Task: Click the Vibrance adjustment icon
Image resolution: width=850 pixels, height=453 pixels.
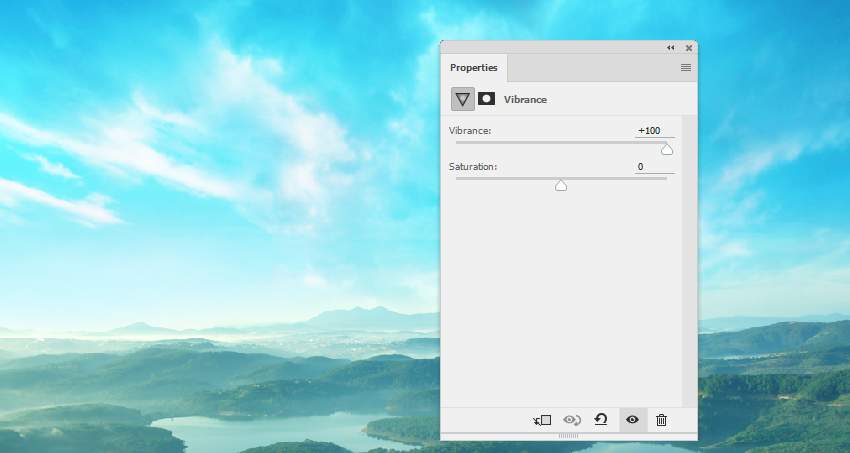Action: [462, 99]
